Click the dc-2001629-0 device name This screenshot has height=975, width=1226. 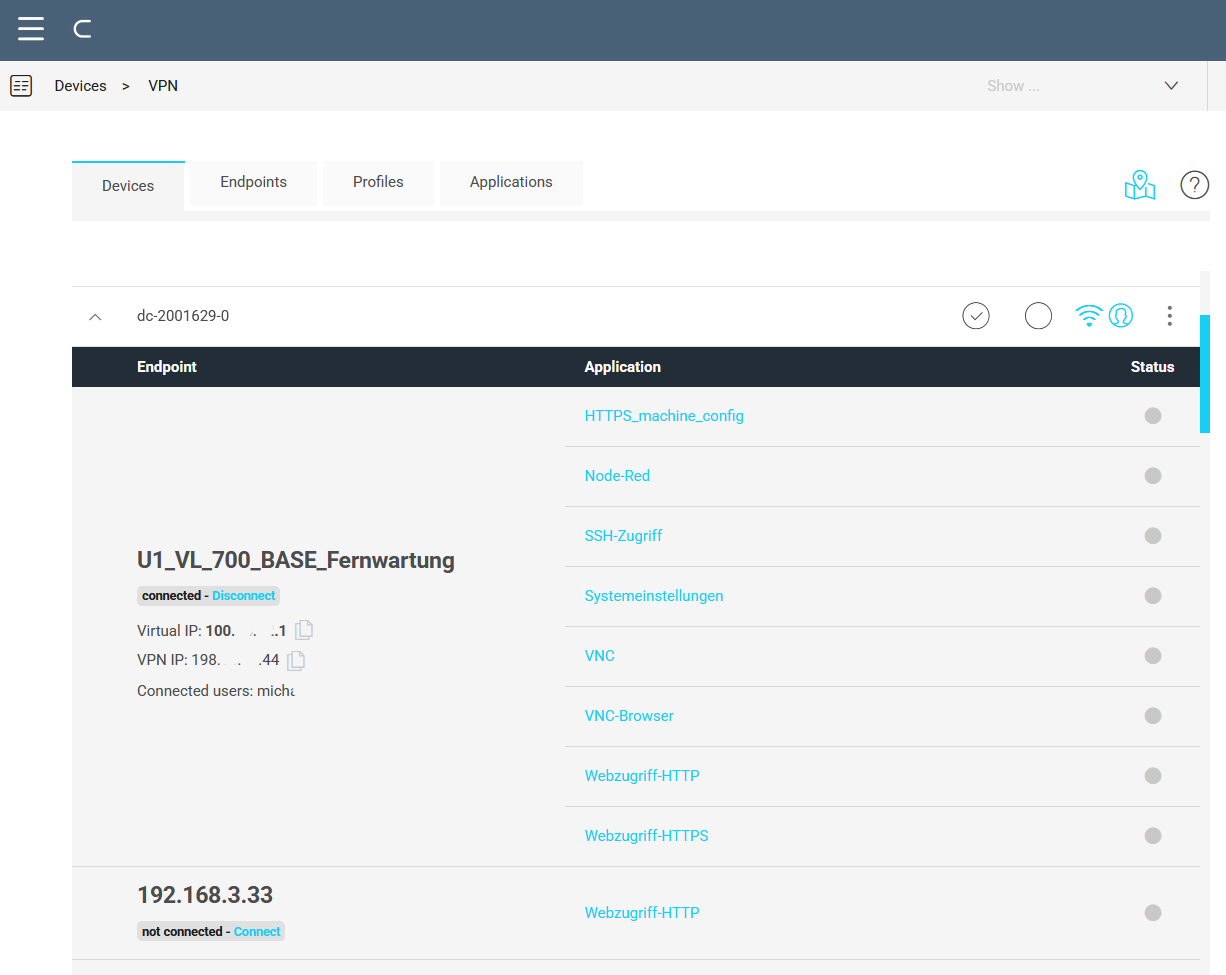click(183, 316)
